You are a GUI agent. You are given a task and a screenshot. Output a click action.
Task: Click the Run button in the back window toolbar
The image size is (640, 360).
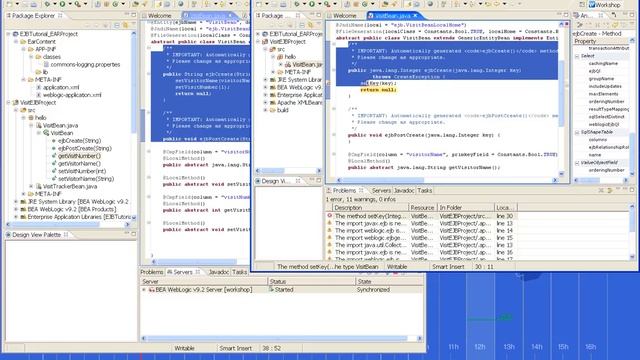[x=62, y=4]
